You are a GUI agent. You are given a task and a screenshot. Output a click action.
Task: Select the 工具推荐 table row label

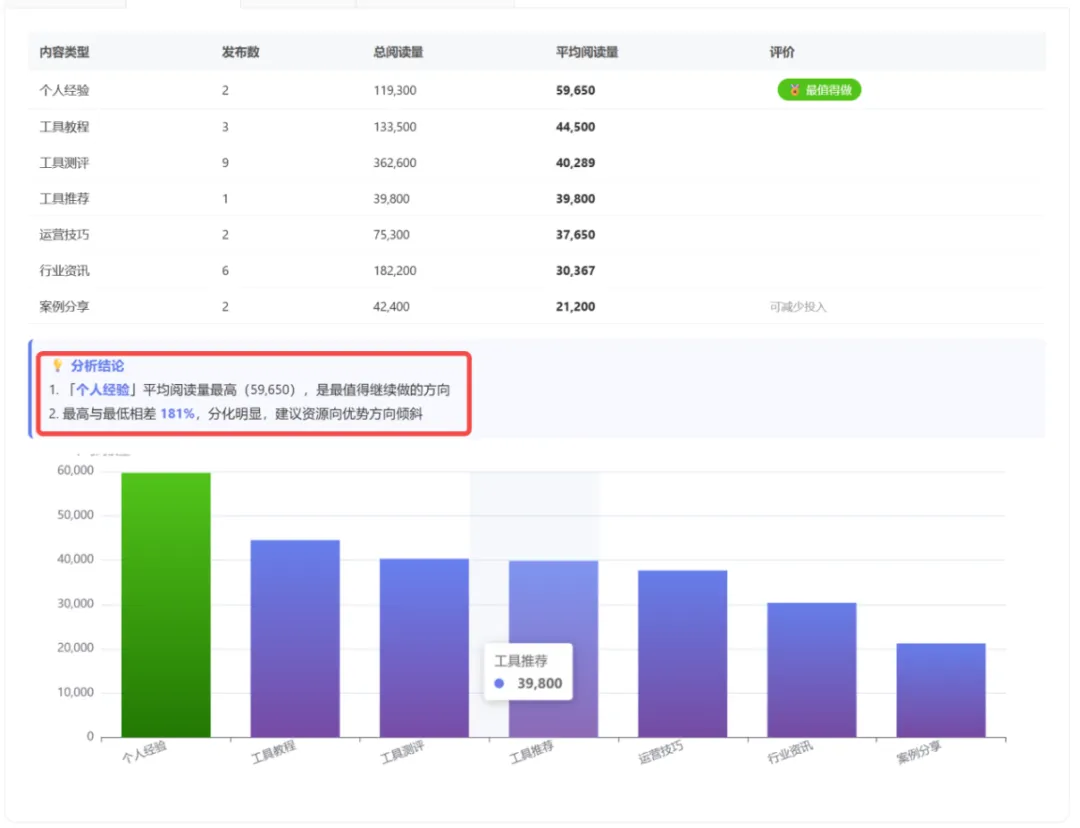64,198
